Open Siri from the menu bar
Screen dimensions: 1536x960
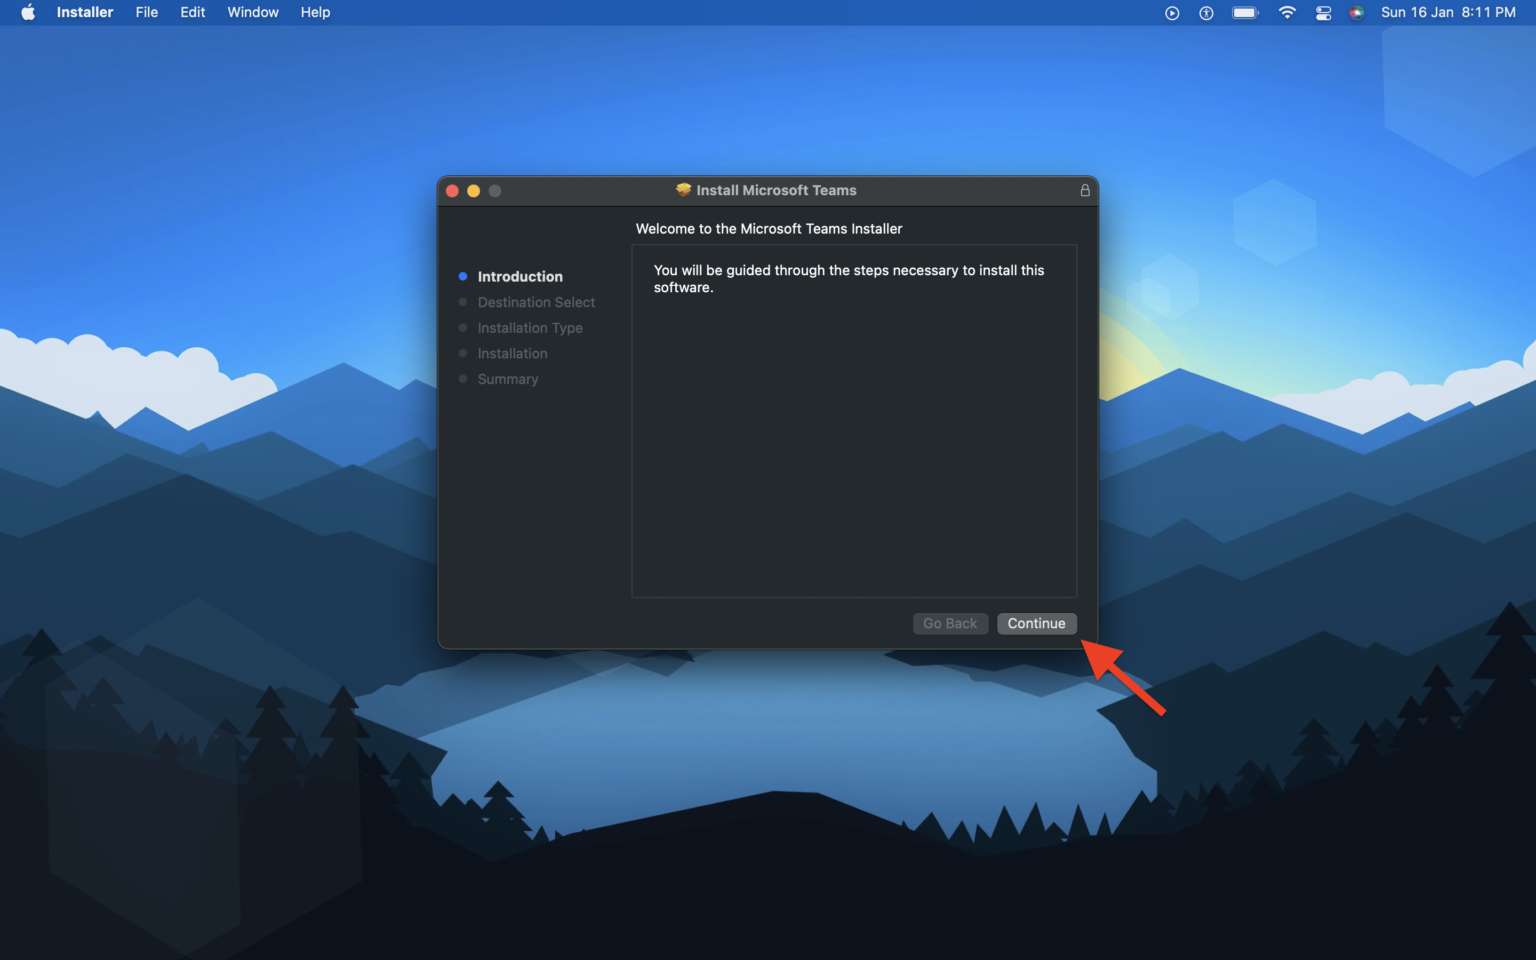1356,12
